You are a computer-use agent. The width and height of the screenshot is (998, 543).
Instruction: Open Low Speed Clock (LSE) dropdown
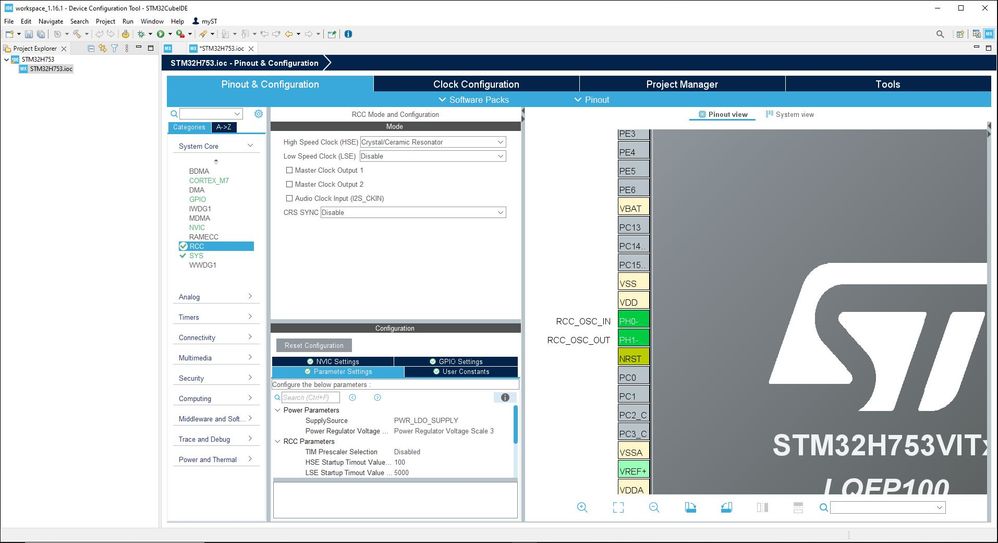(x=433, y=156)
